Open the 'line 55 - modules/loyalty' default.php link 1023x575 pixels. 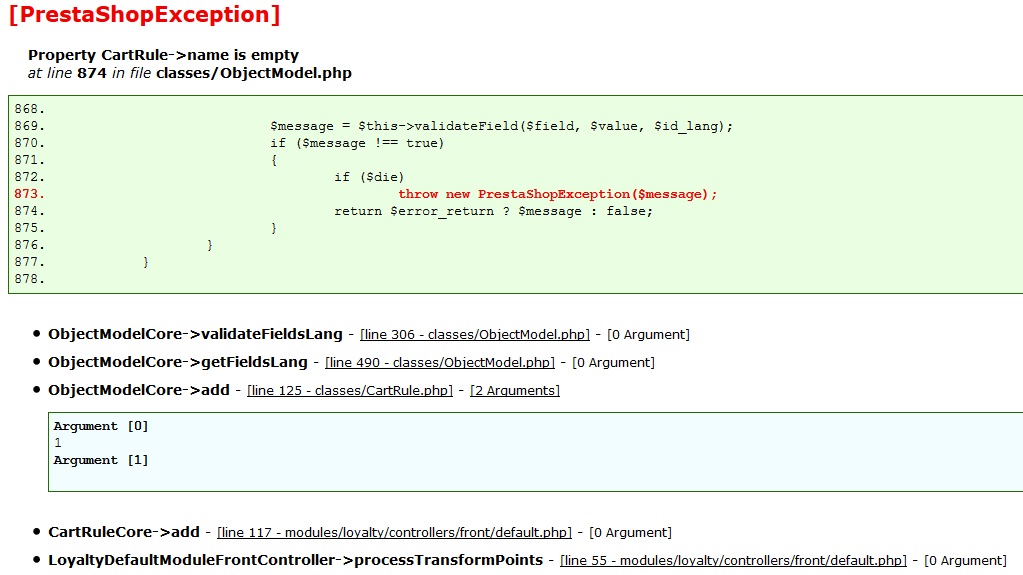point(733,561)
